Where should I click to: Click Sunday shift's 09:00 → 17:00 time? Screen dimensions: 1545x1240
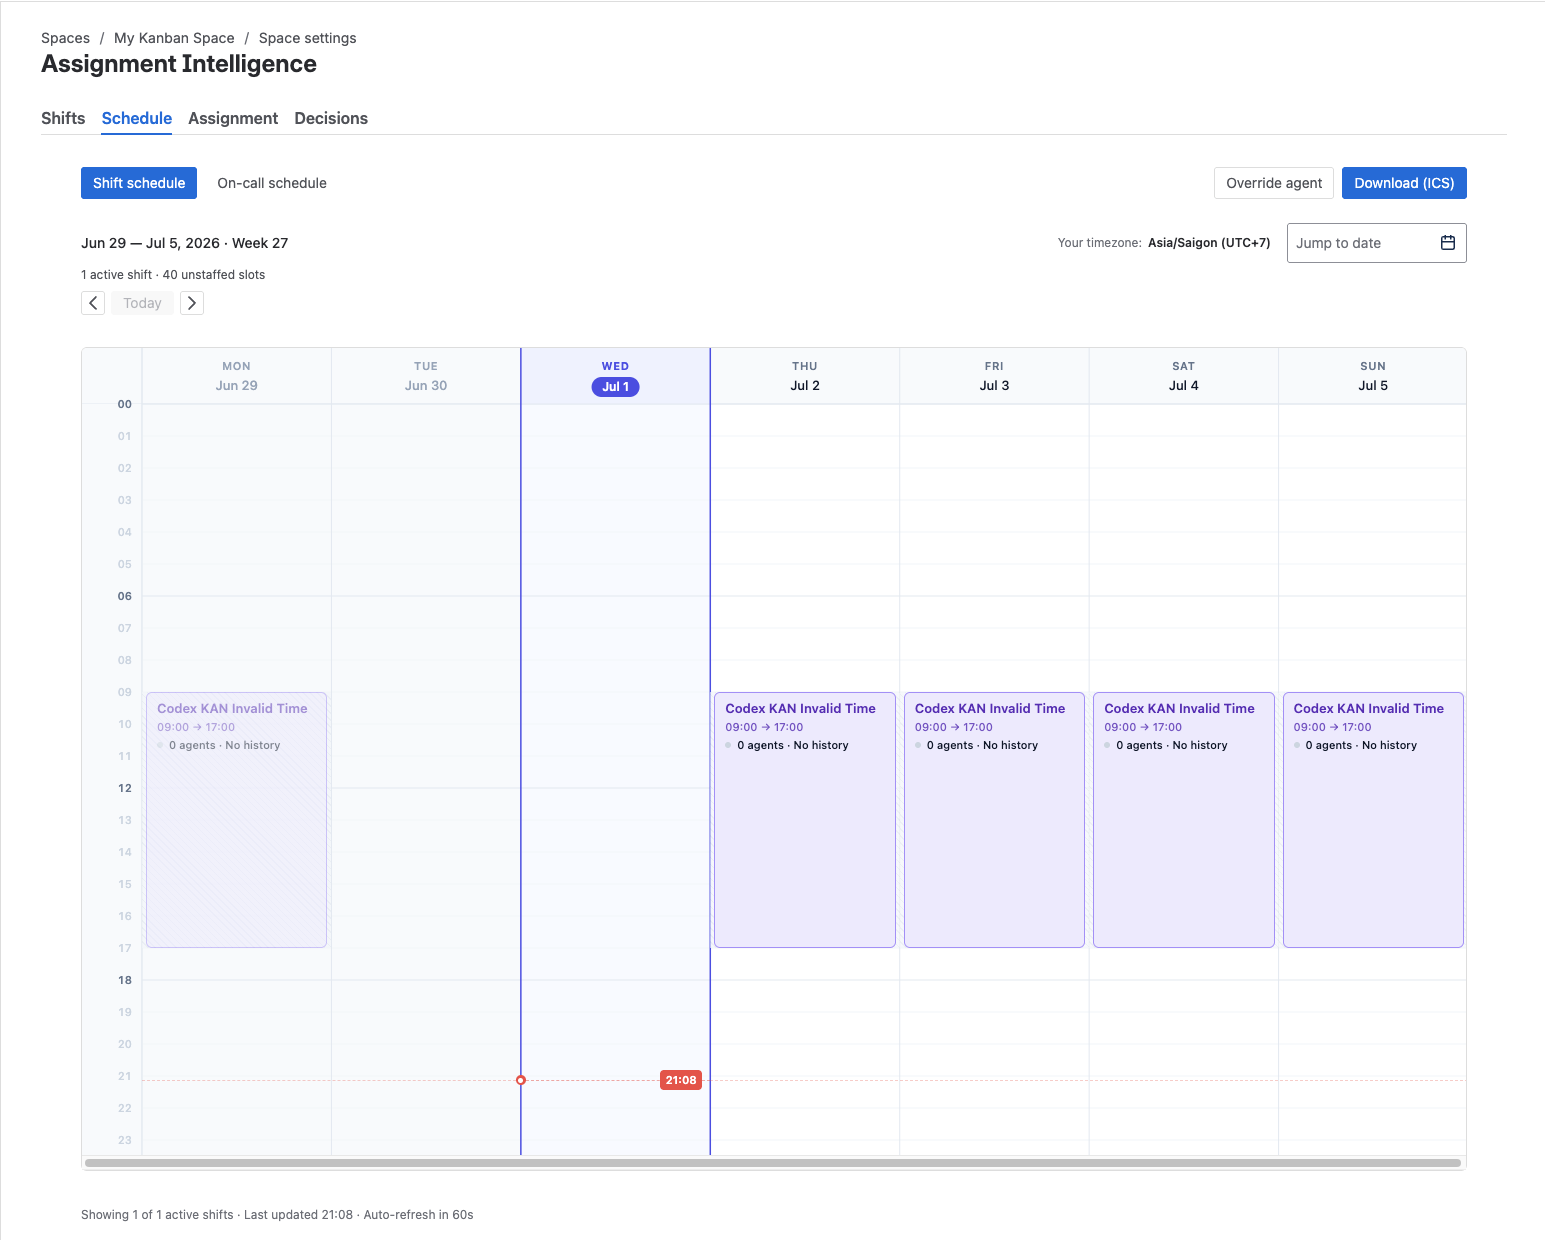click(x=1332, y=727)
